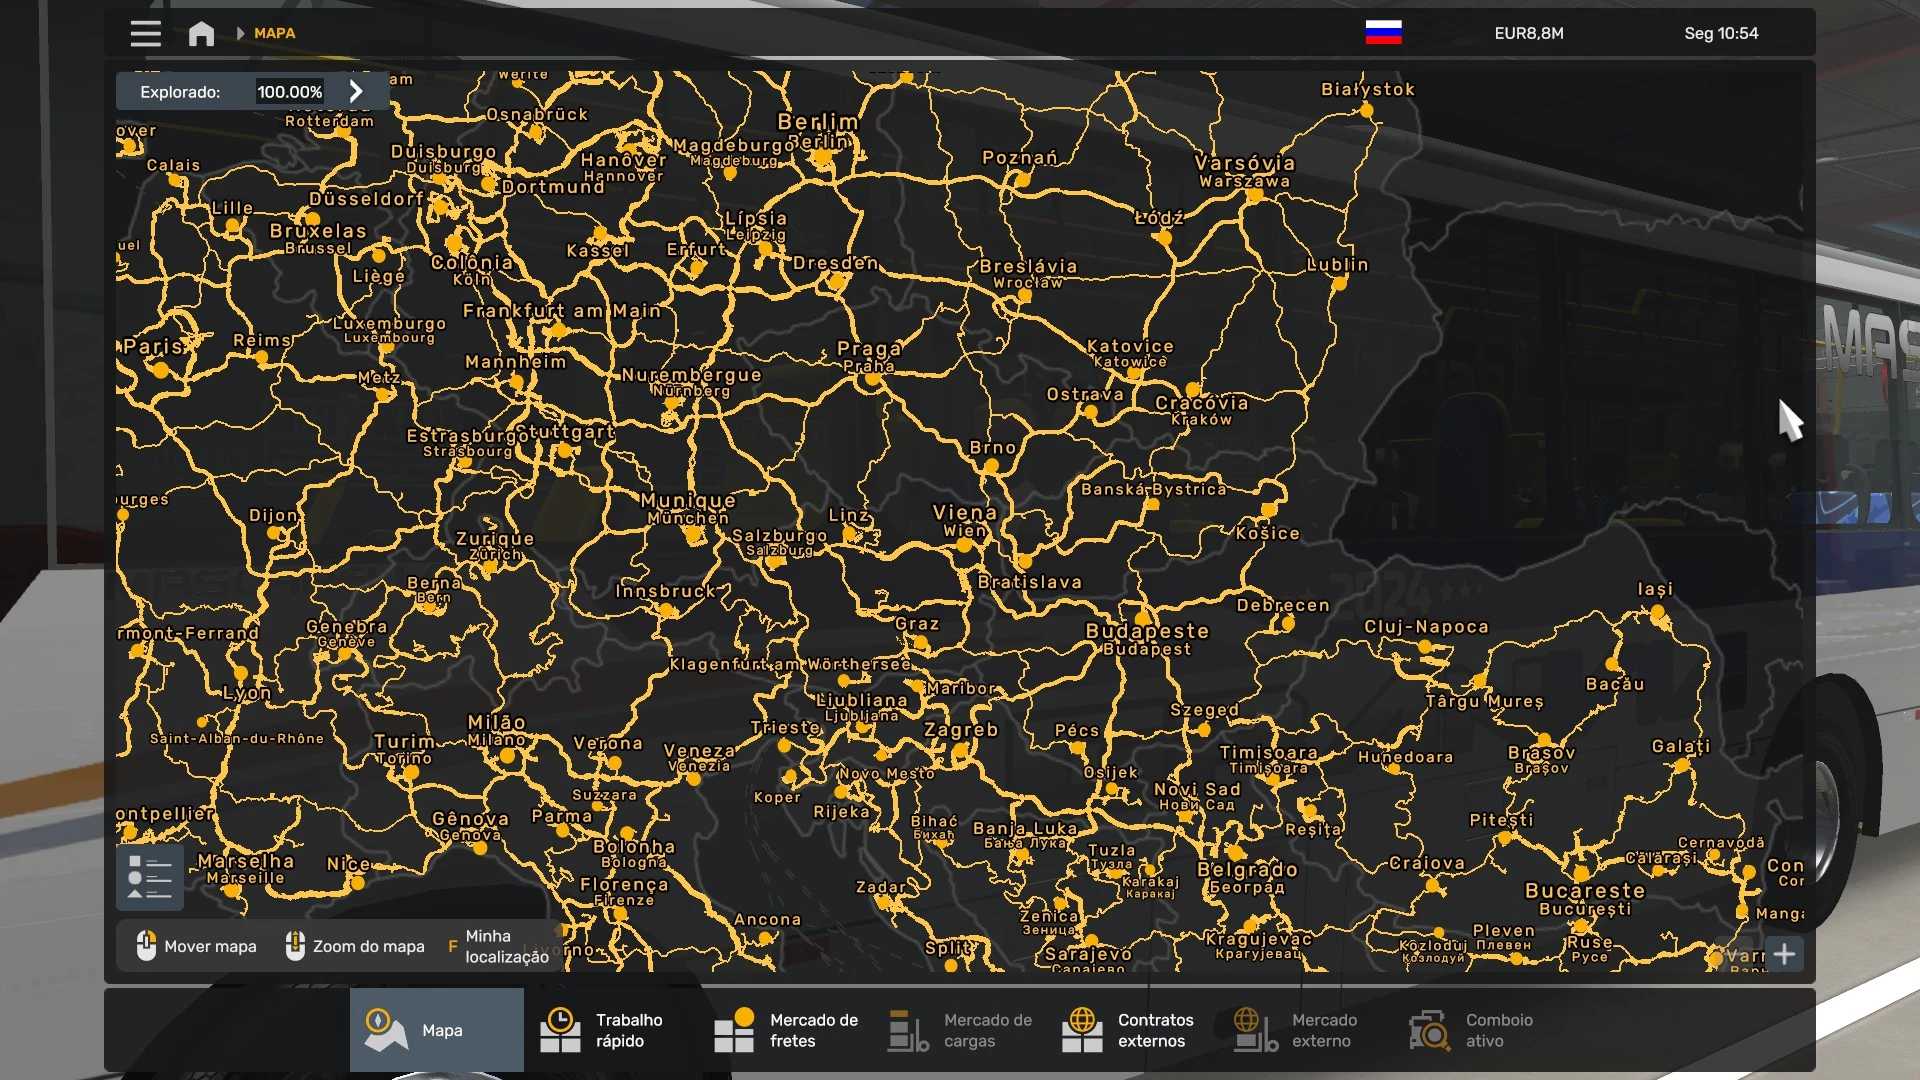Click the home icon in breadcrumb
This screenshot has height=1080, width=1920.
pos(201,33)
